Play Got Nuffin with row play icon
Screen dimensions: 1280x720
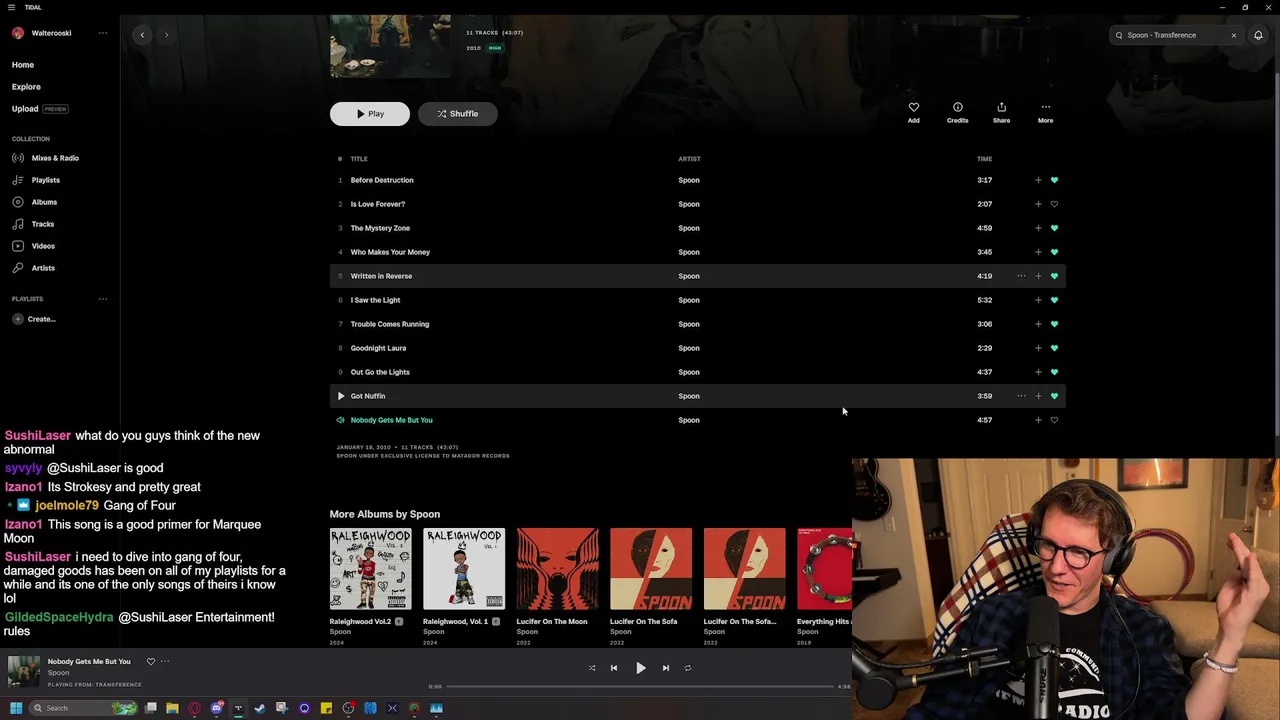[340, 396]
